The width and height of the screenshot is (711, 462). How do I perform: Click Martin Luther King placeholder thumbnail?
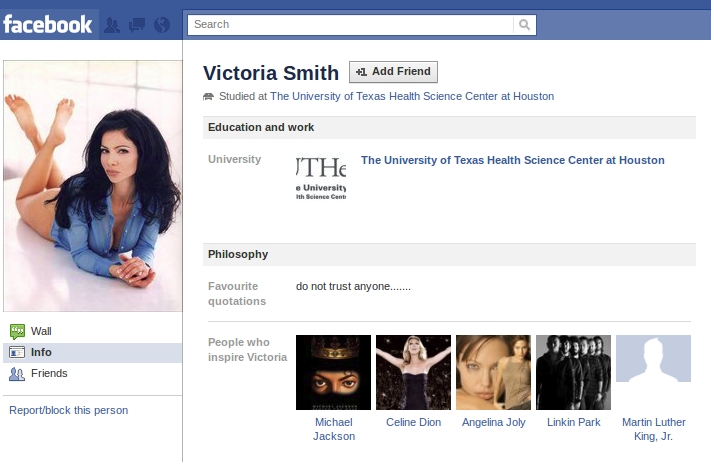(x=653, y=358)
